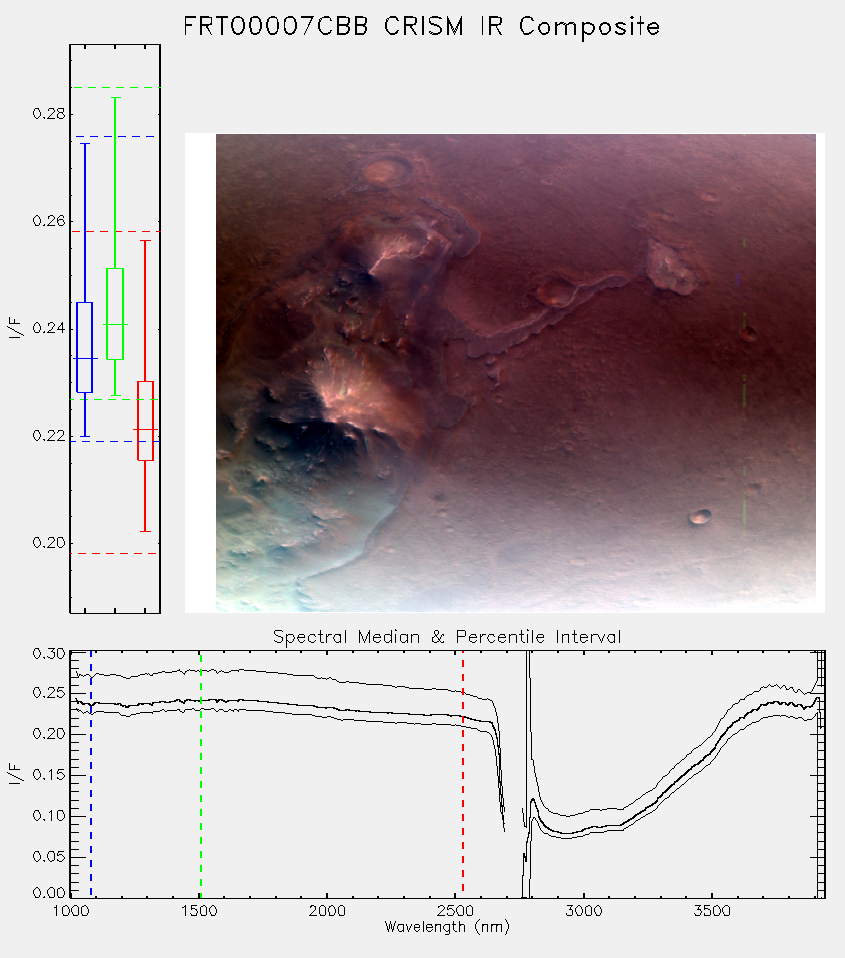This screenshot has height=958, width=845.
Task: Click the lower red dashed line near 0.20
Action: point(115,554)
